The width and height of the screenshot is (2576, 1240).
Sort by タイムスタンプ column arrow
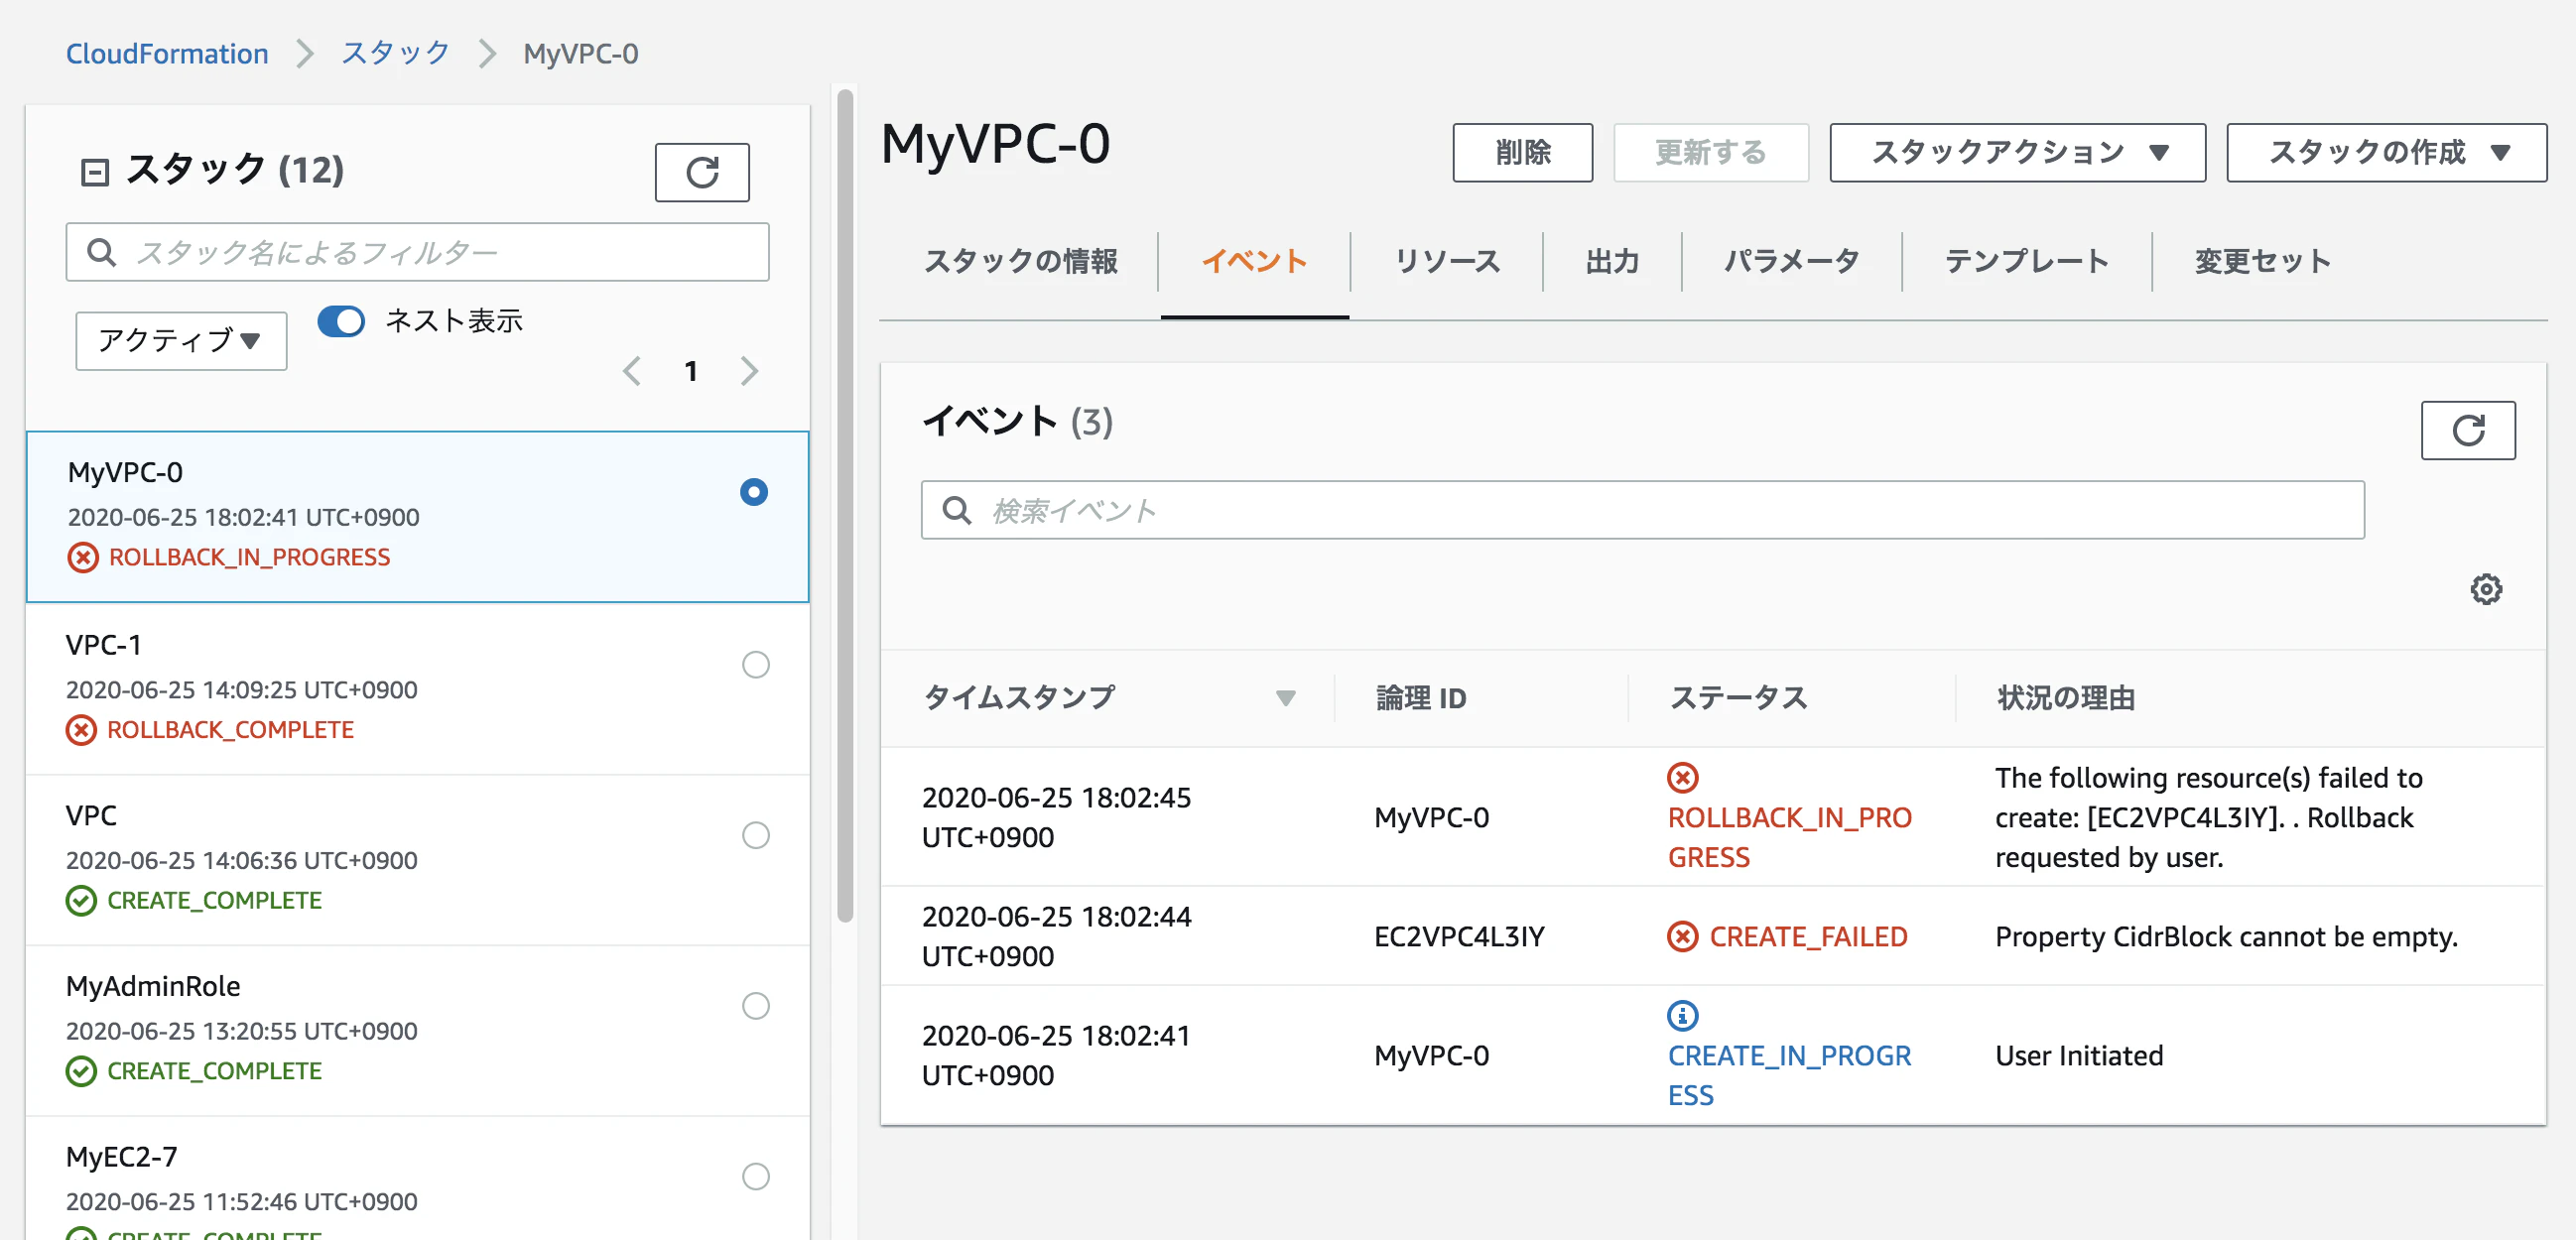point(1286,697)
